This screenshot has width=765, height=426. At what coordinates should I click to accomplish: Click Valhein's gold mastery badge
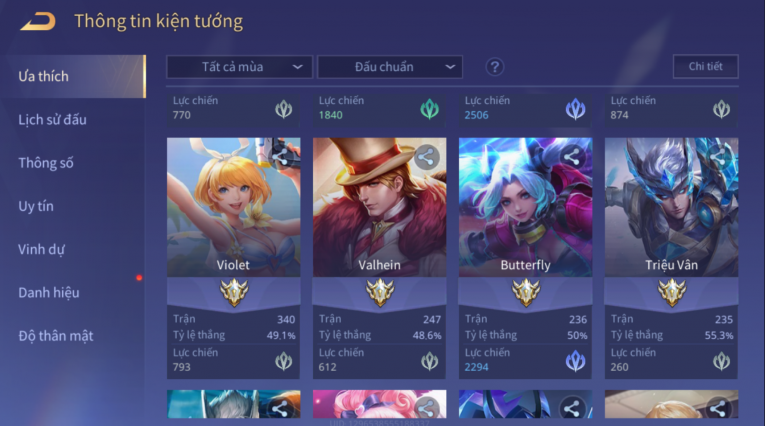point(380,292)
